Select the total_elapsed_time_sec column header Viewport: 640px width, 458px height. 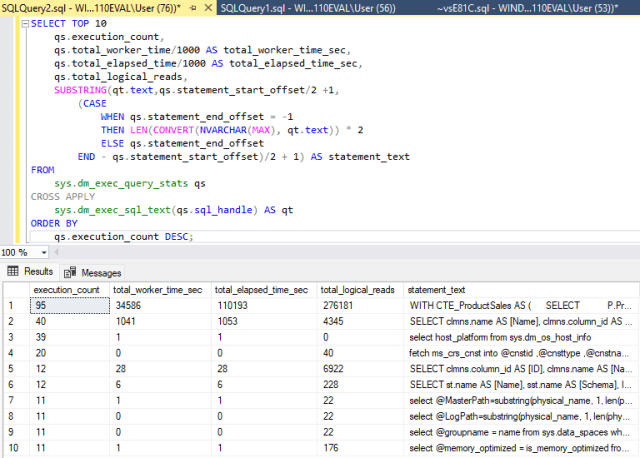pos(261,289)
